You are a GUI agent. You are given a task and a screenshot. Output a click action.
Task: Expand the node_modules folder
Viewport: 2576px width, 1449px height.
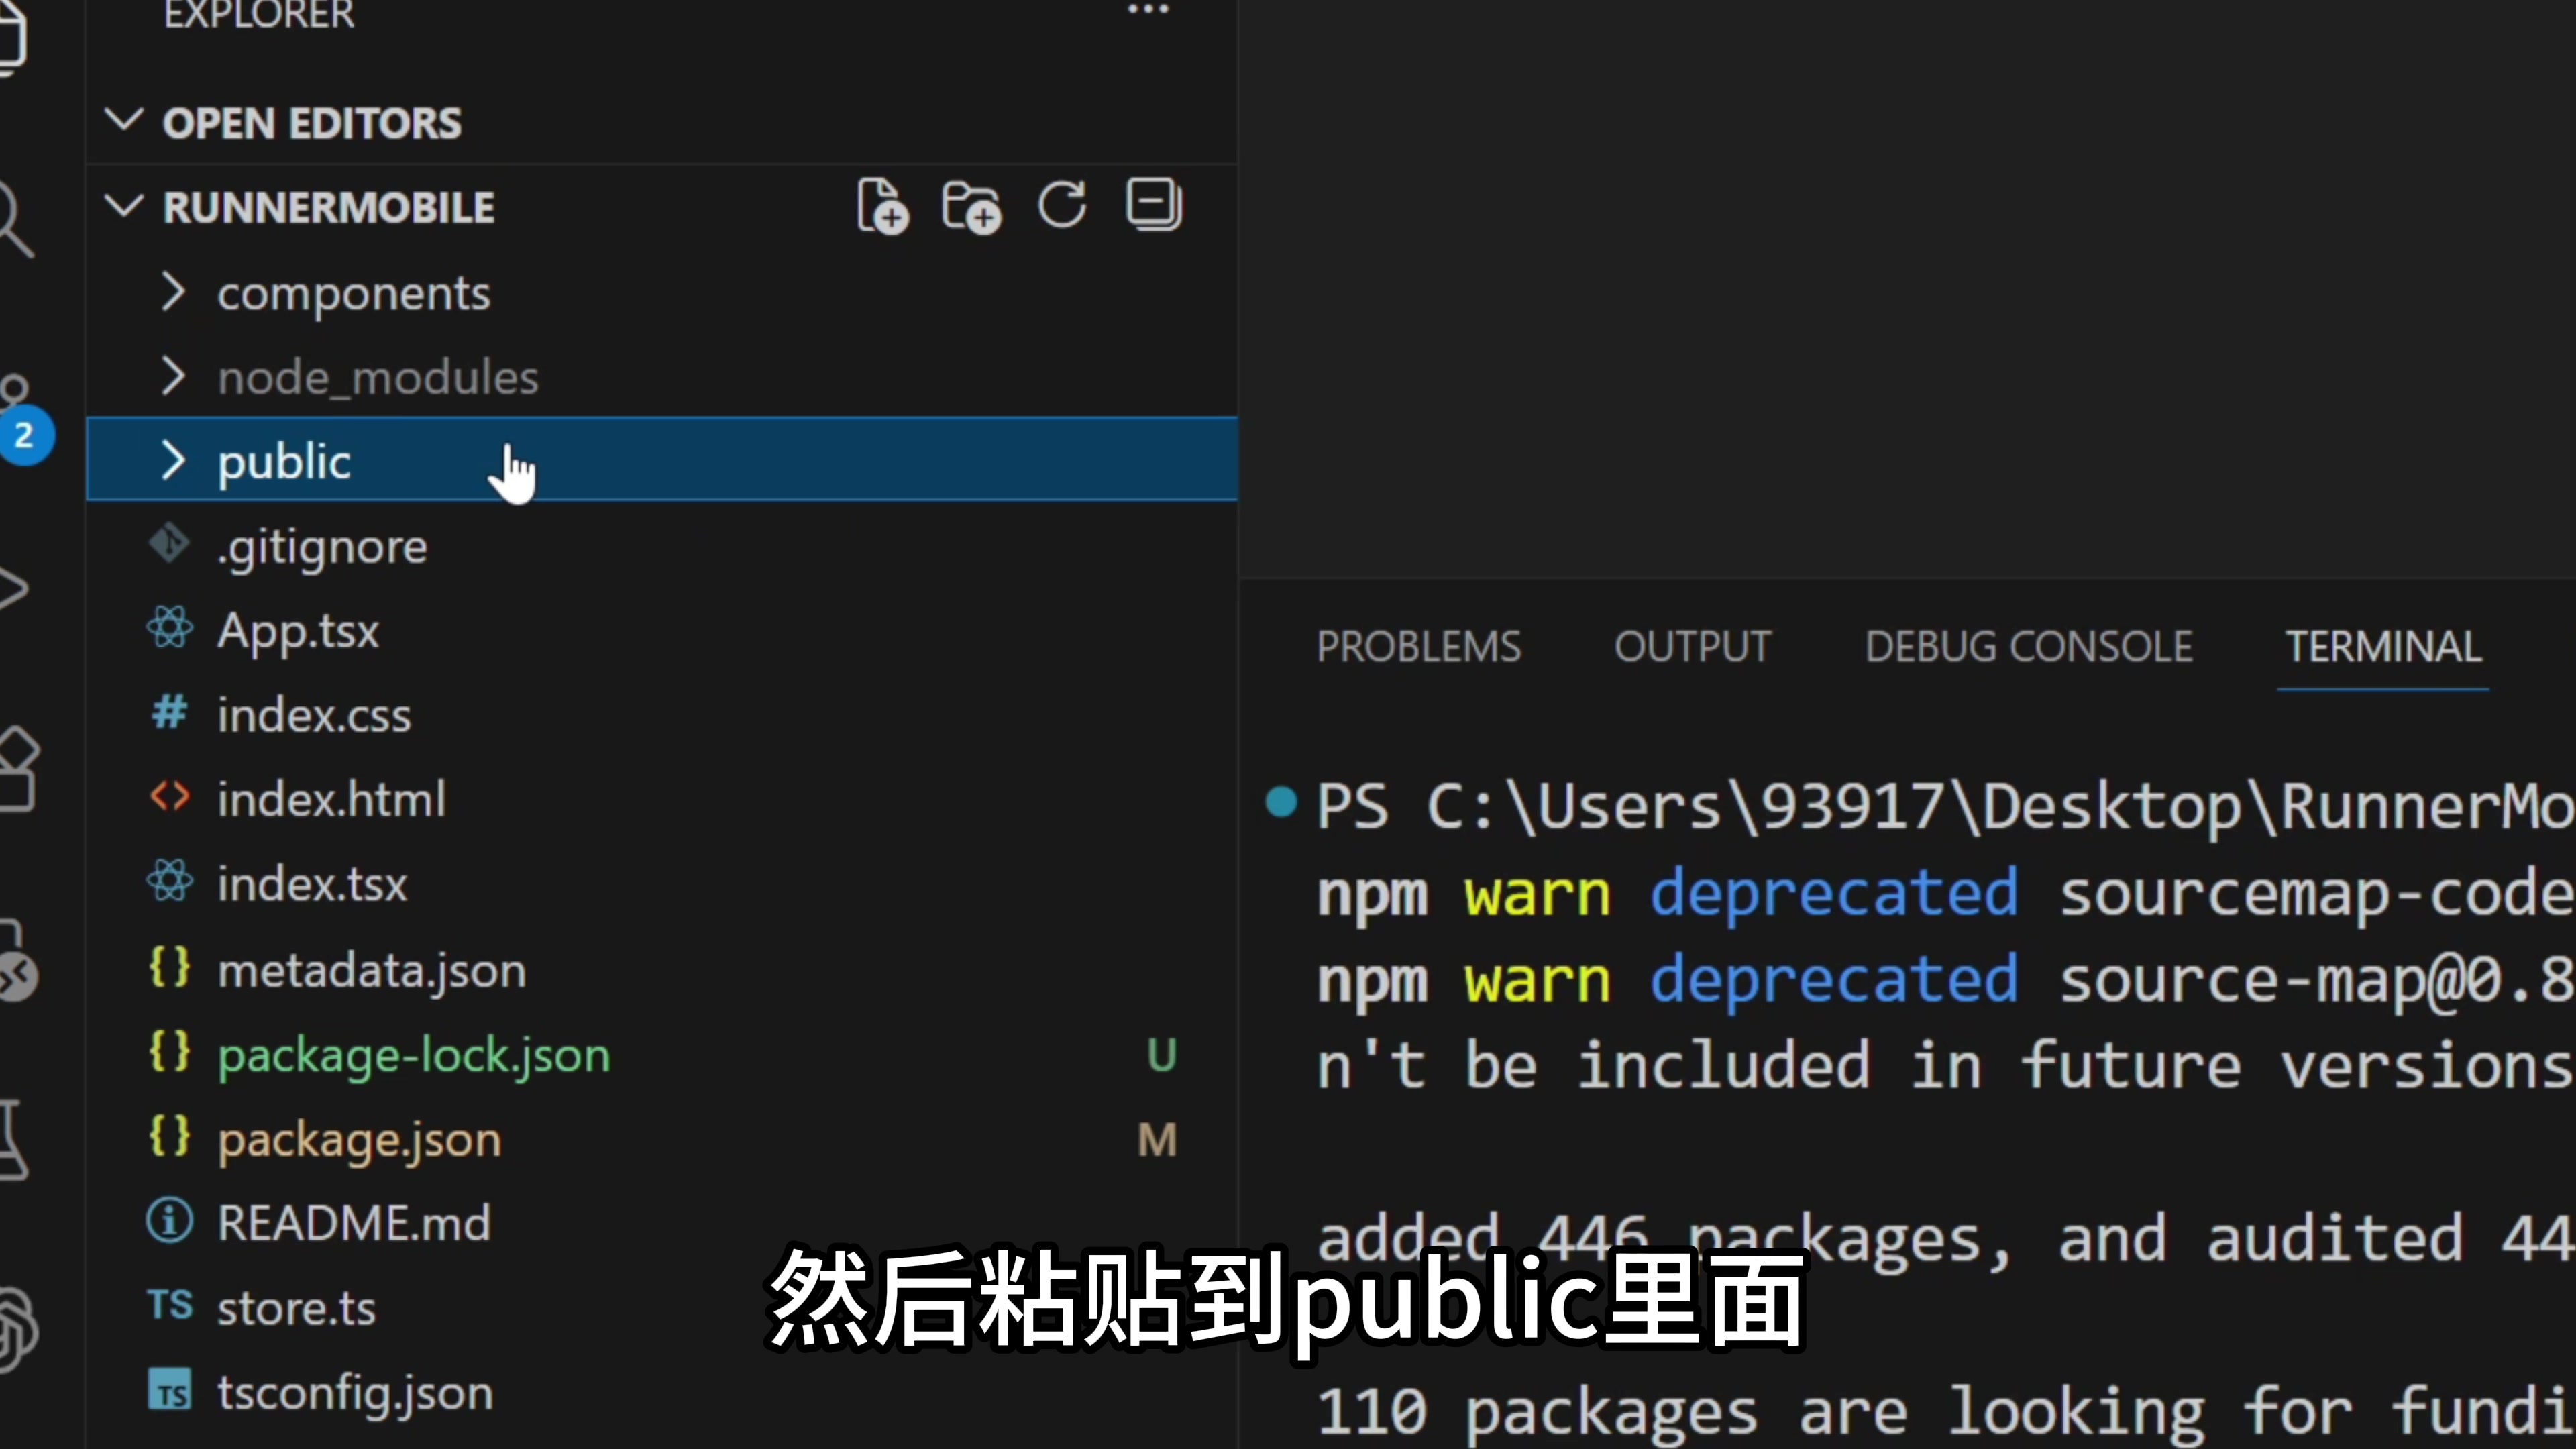coord(377,378)
